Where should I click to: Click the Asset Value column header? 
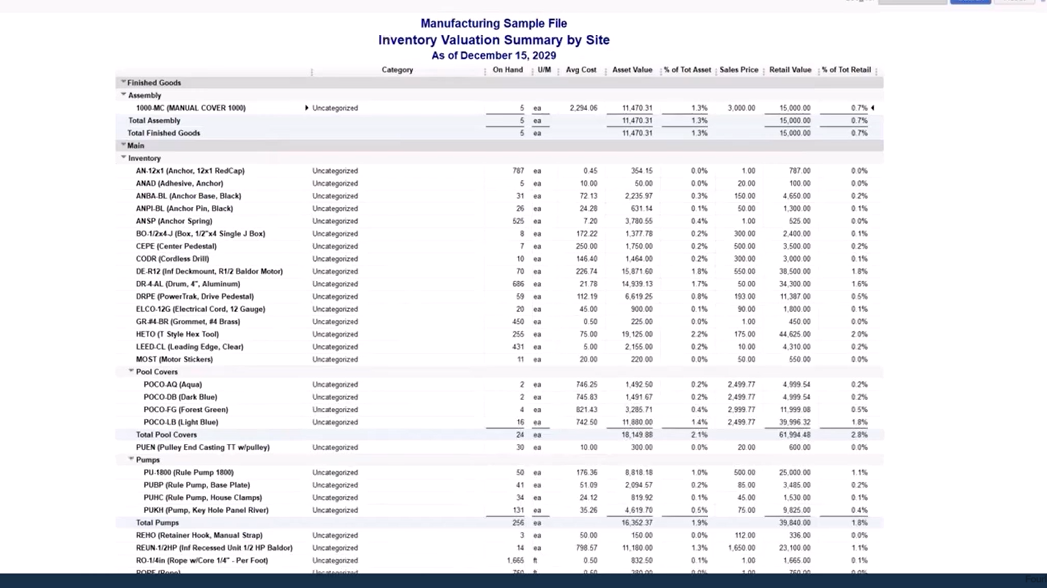point(631,70)
